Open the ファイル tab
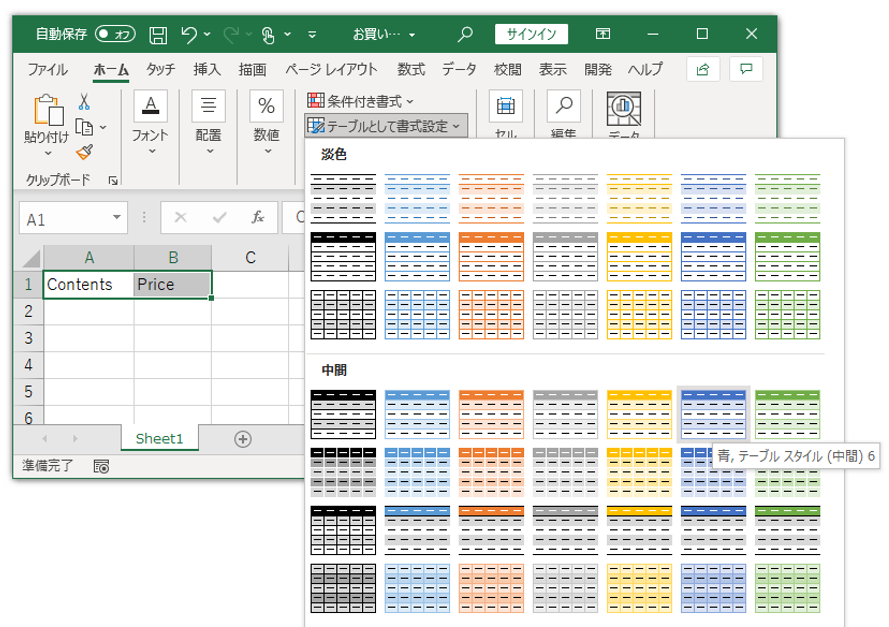The height and width of the screenshot is (627, 889). point(48,69)
